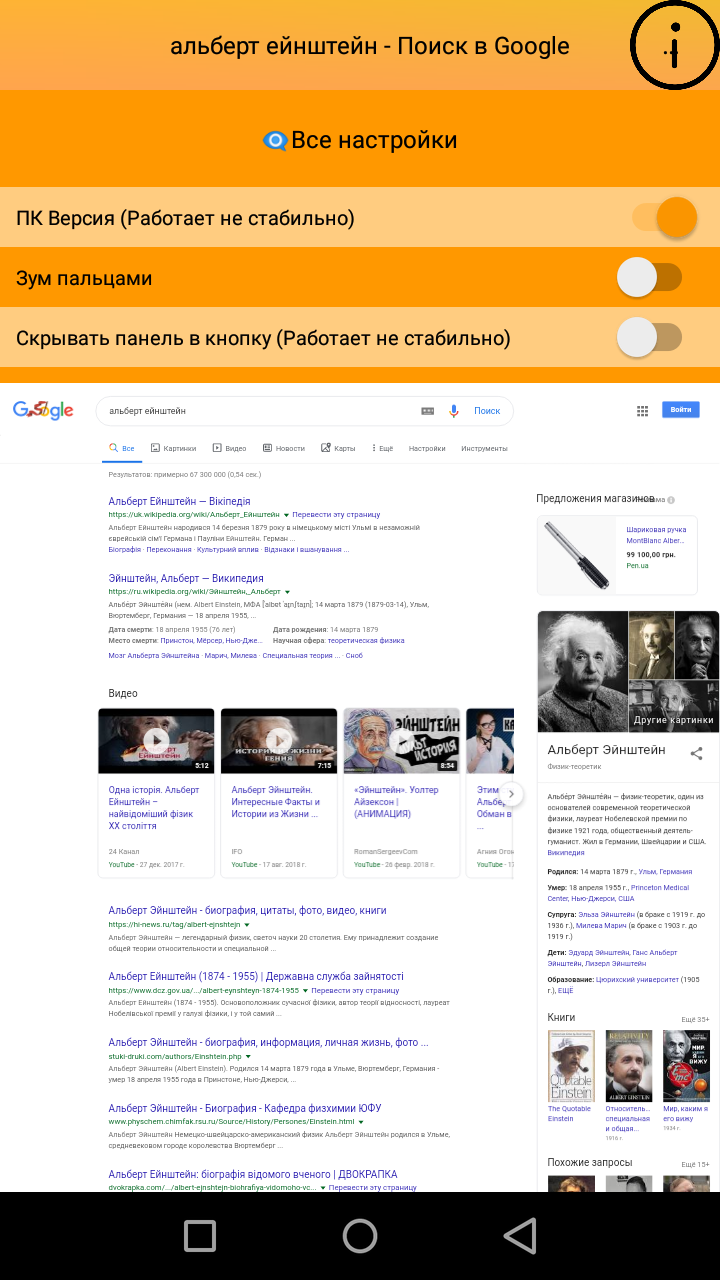Open the Google apps grid icon

click(643, 410)
